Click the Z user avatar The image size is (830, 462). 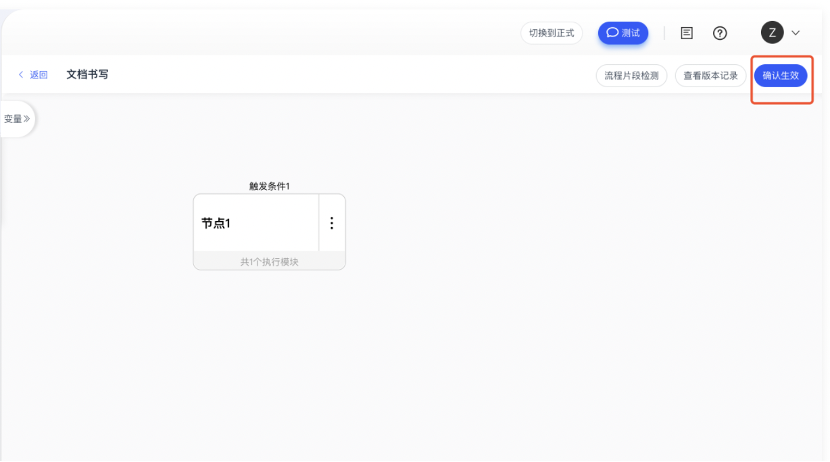click(772, 33)
